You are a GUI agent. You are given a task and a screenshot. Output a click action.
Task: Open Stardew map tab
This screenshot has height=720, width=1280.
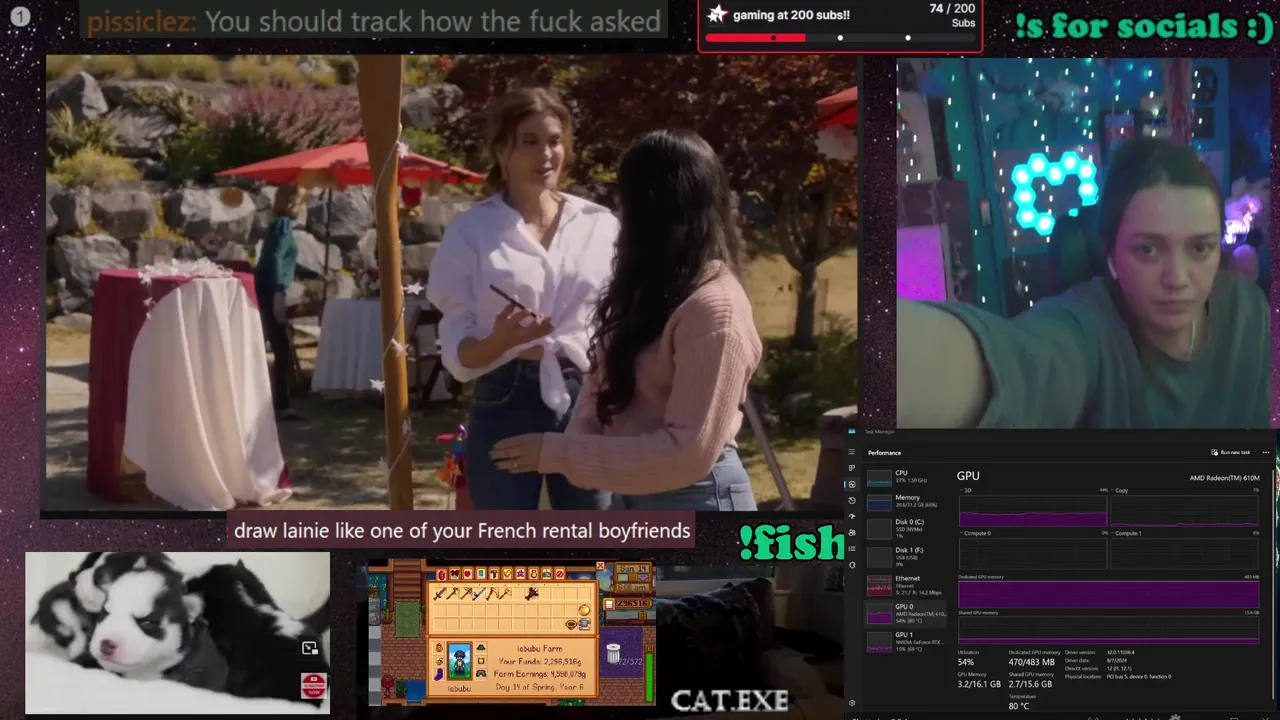(x=481, y=574)
